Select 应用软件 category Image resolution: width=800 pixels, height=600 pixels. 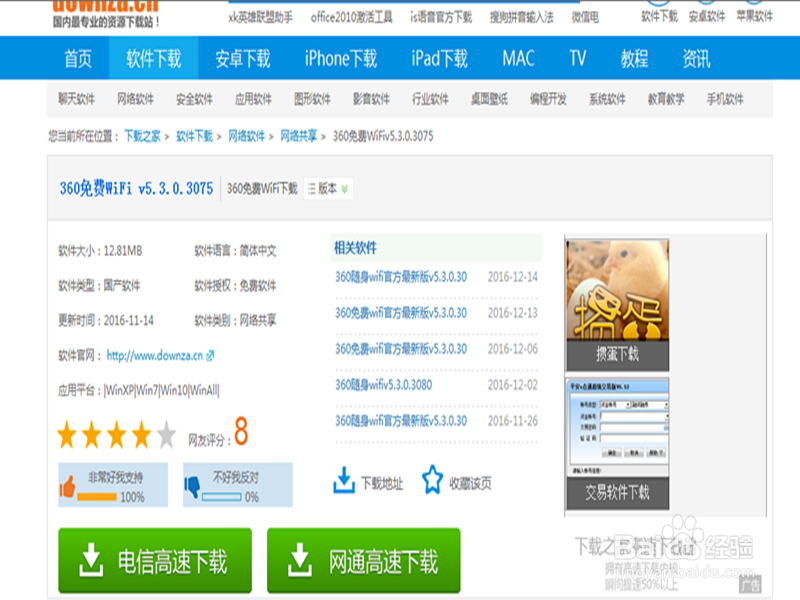(253, 98)
